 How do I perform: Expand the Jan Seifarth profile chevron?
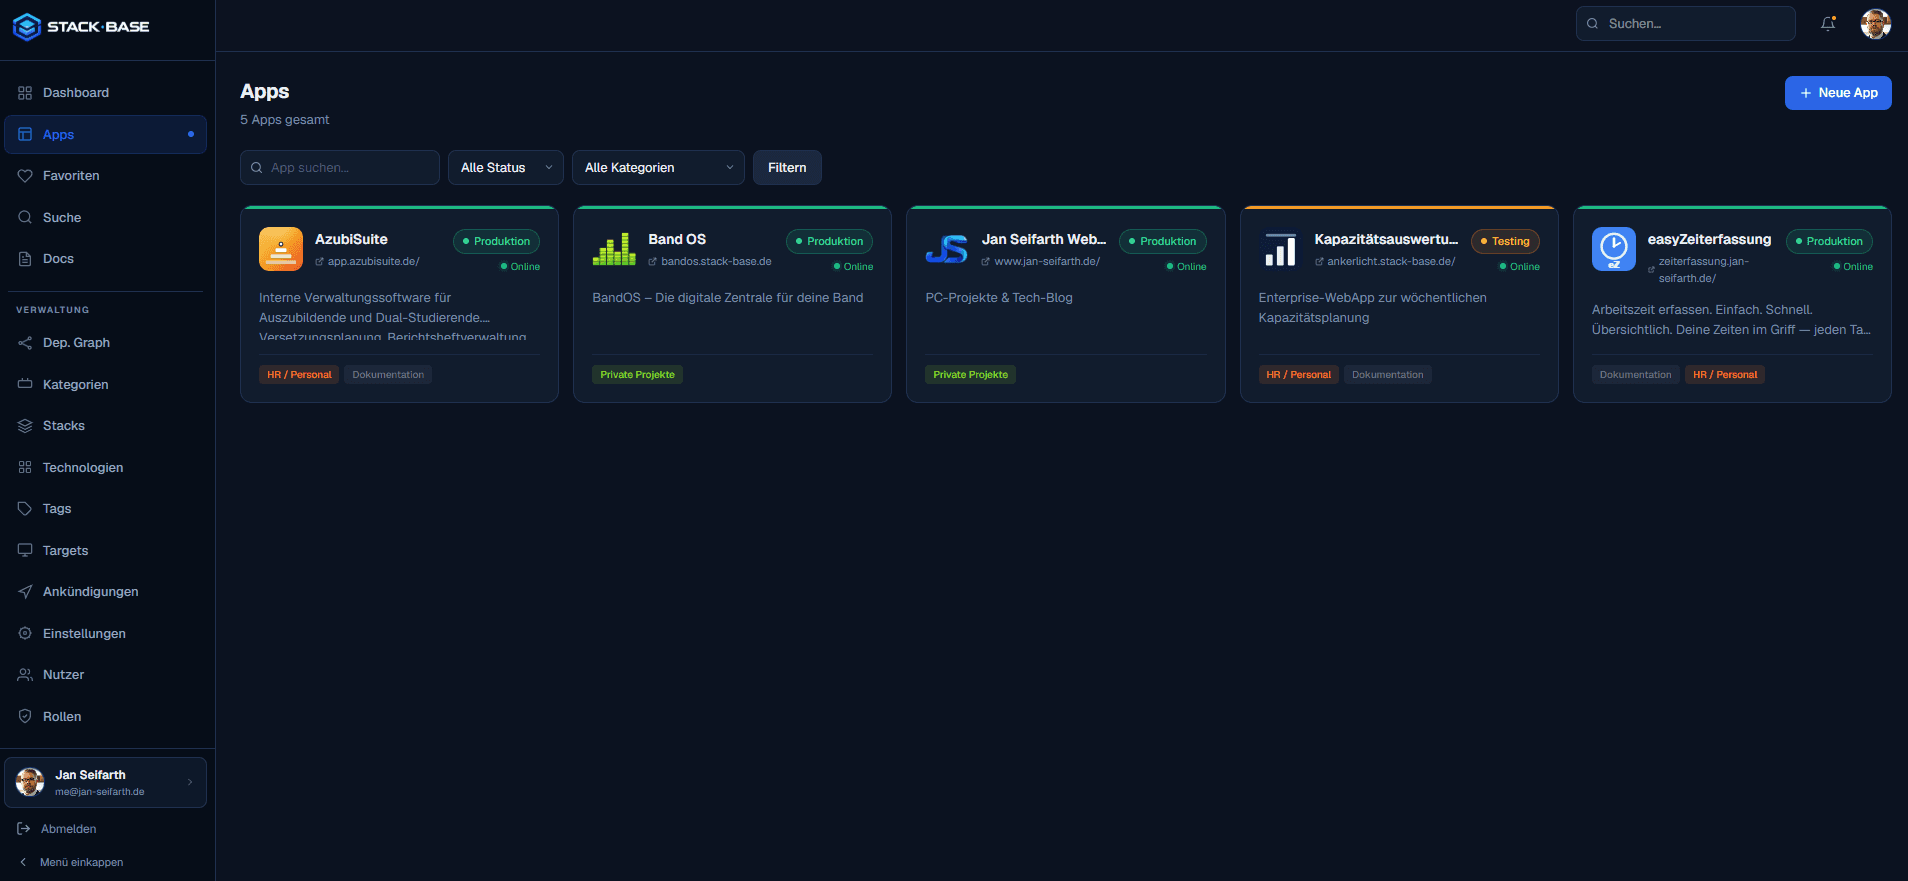point(190,782)
